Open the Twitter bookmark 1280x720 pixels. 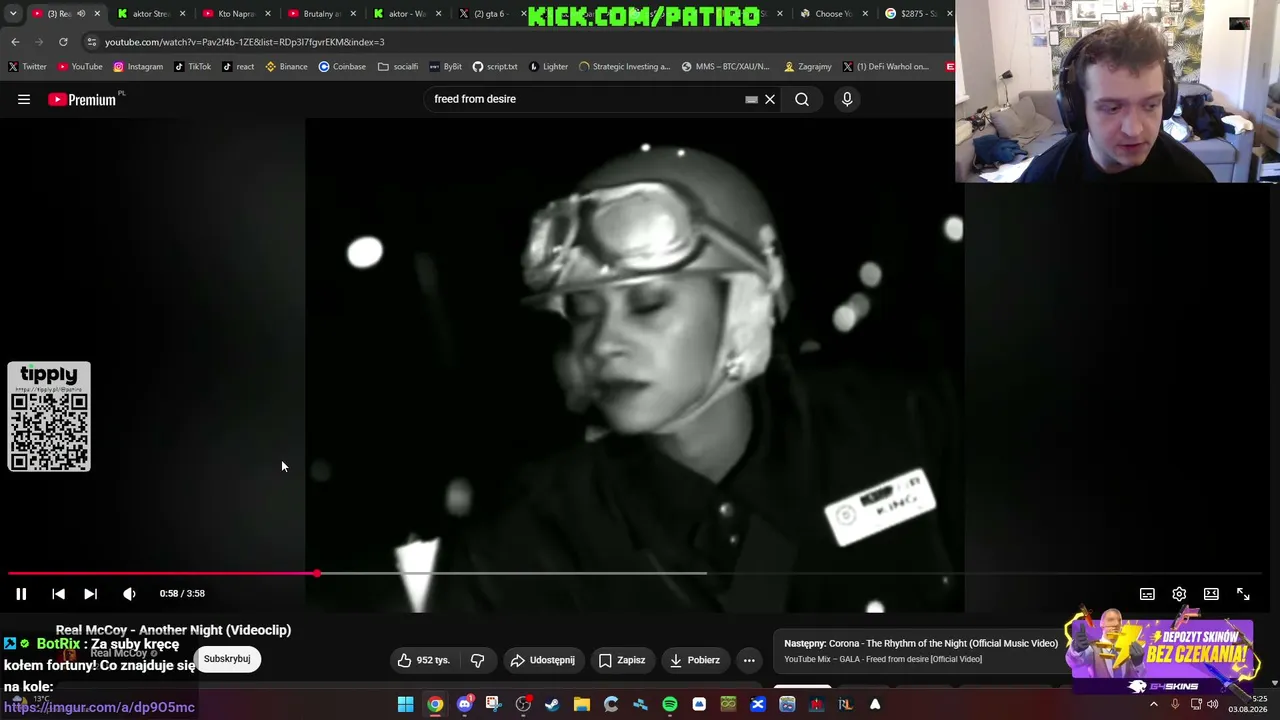coord(27,67)
